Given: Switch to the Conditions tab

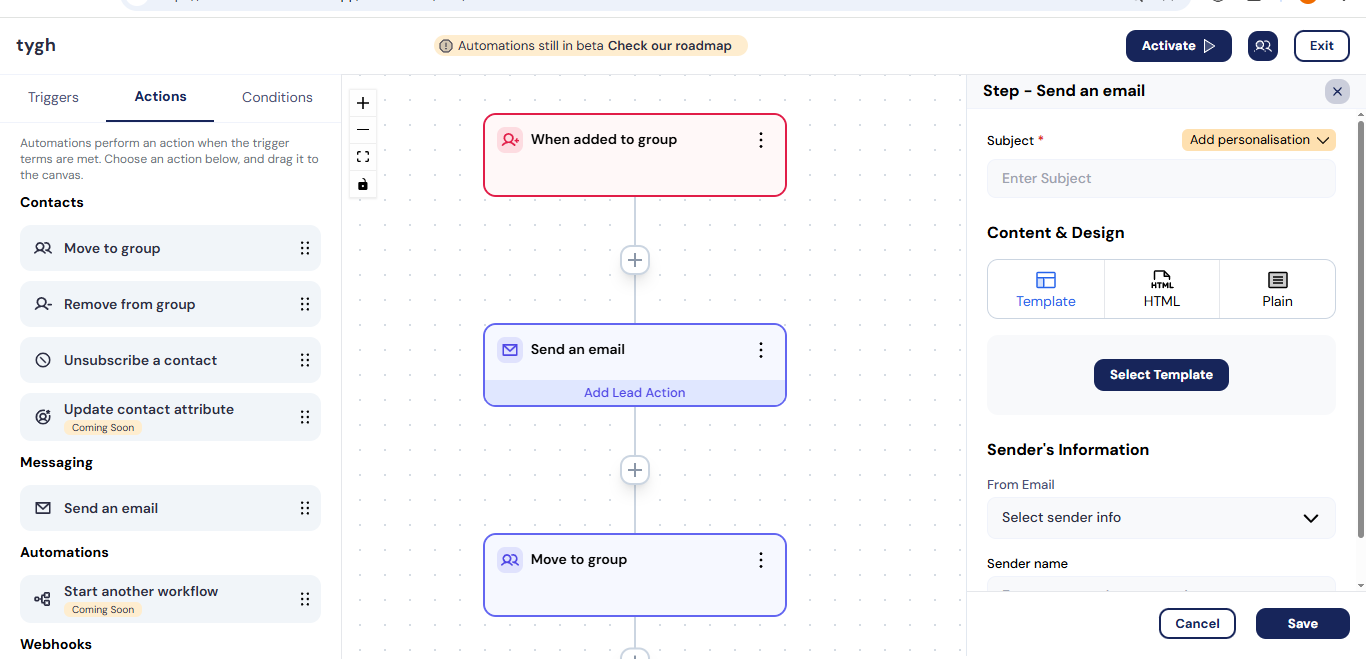Looking at the screenshot, I should [277, 98].
